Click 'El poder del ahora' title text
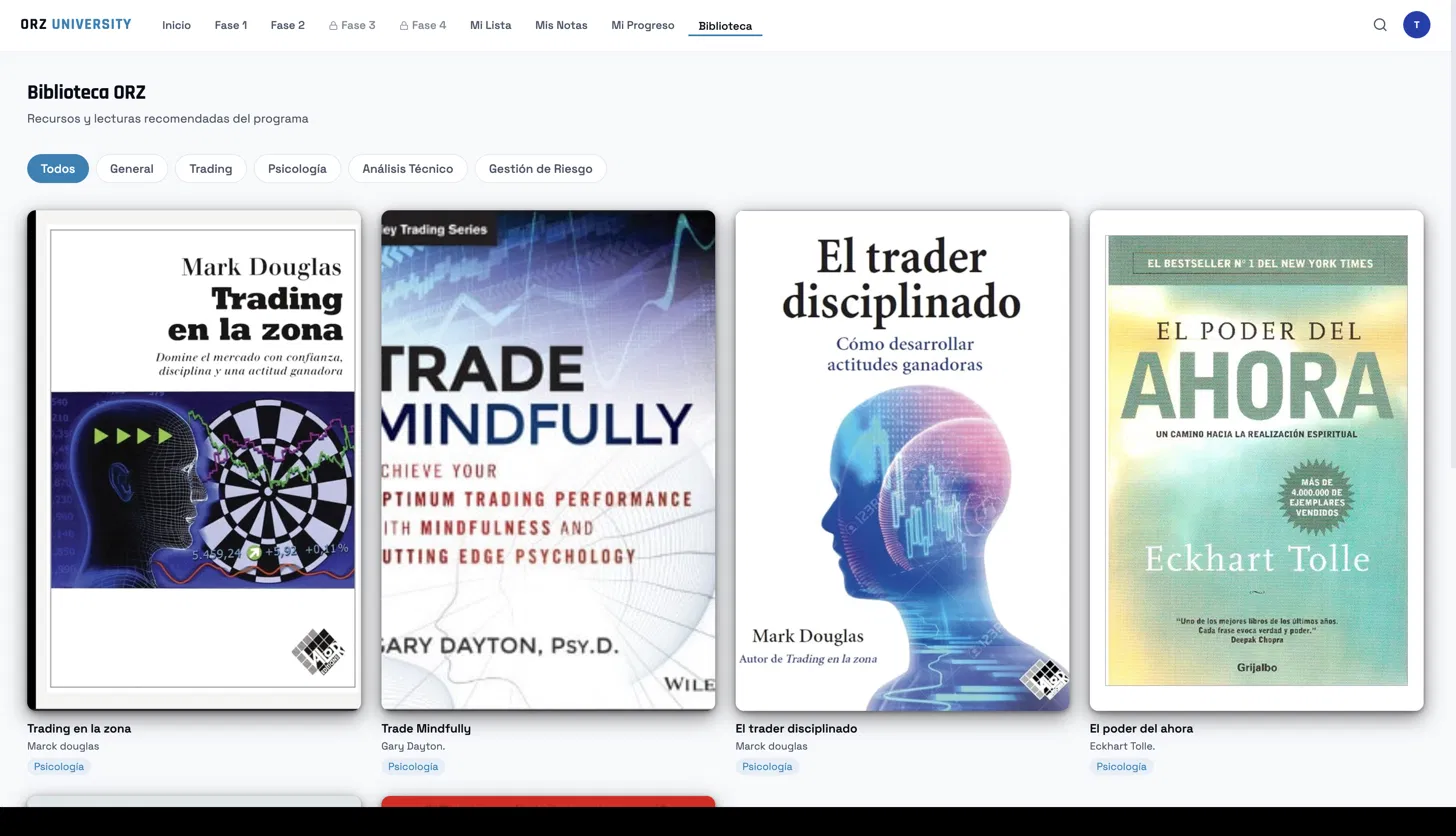 click(1141, 728)
